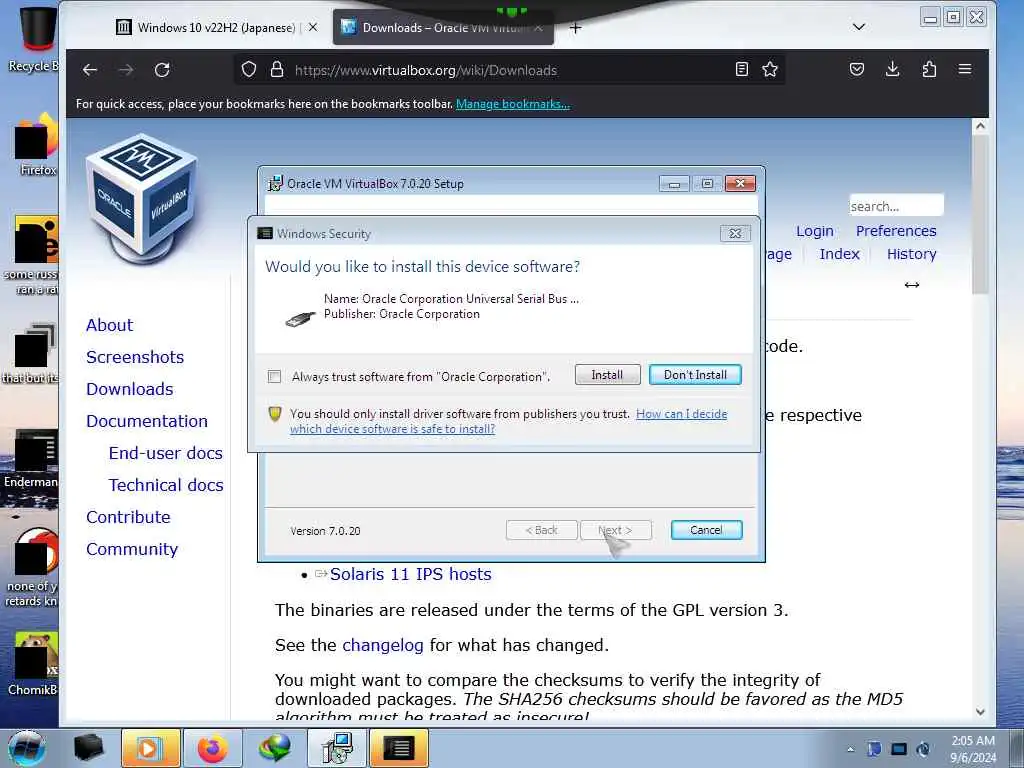The height and width of the screenshot is (768, 1024).
Task: Click the Firefox forward arrow
Action: coord(126,70)
